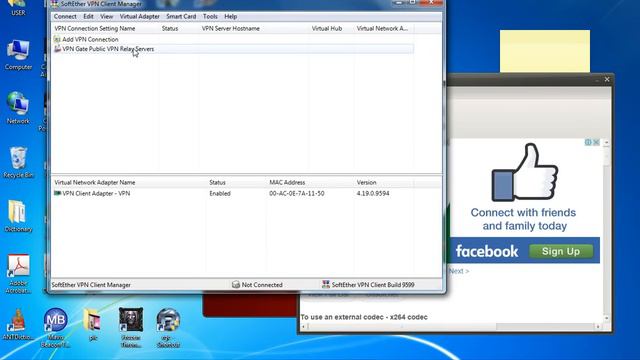Open the MB Mirror Beacon shortcut icon
The width and height of the screenshot is (640, 360).
click(x=56, y=328)
